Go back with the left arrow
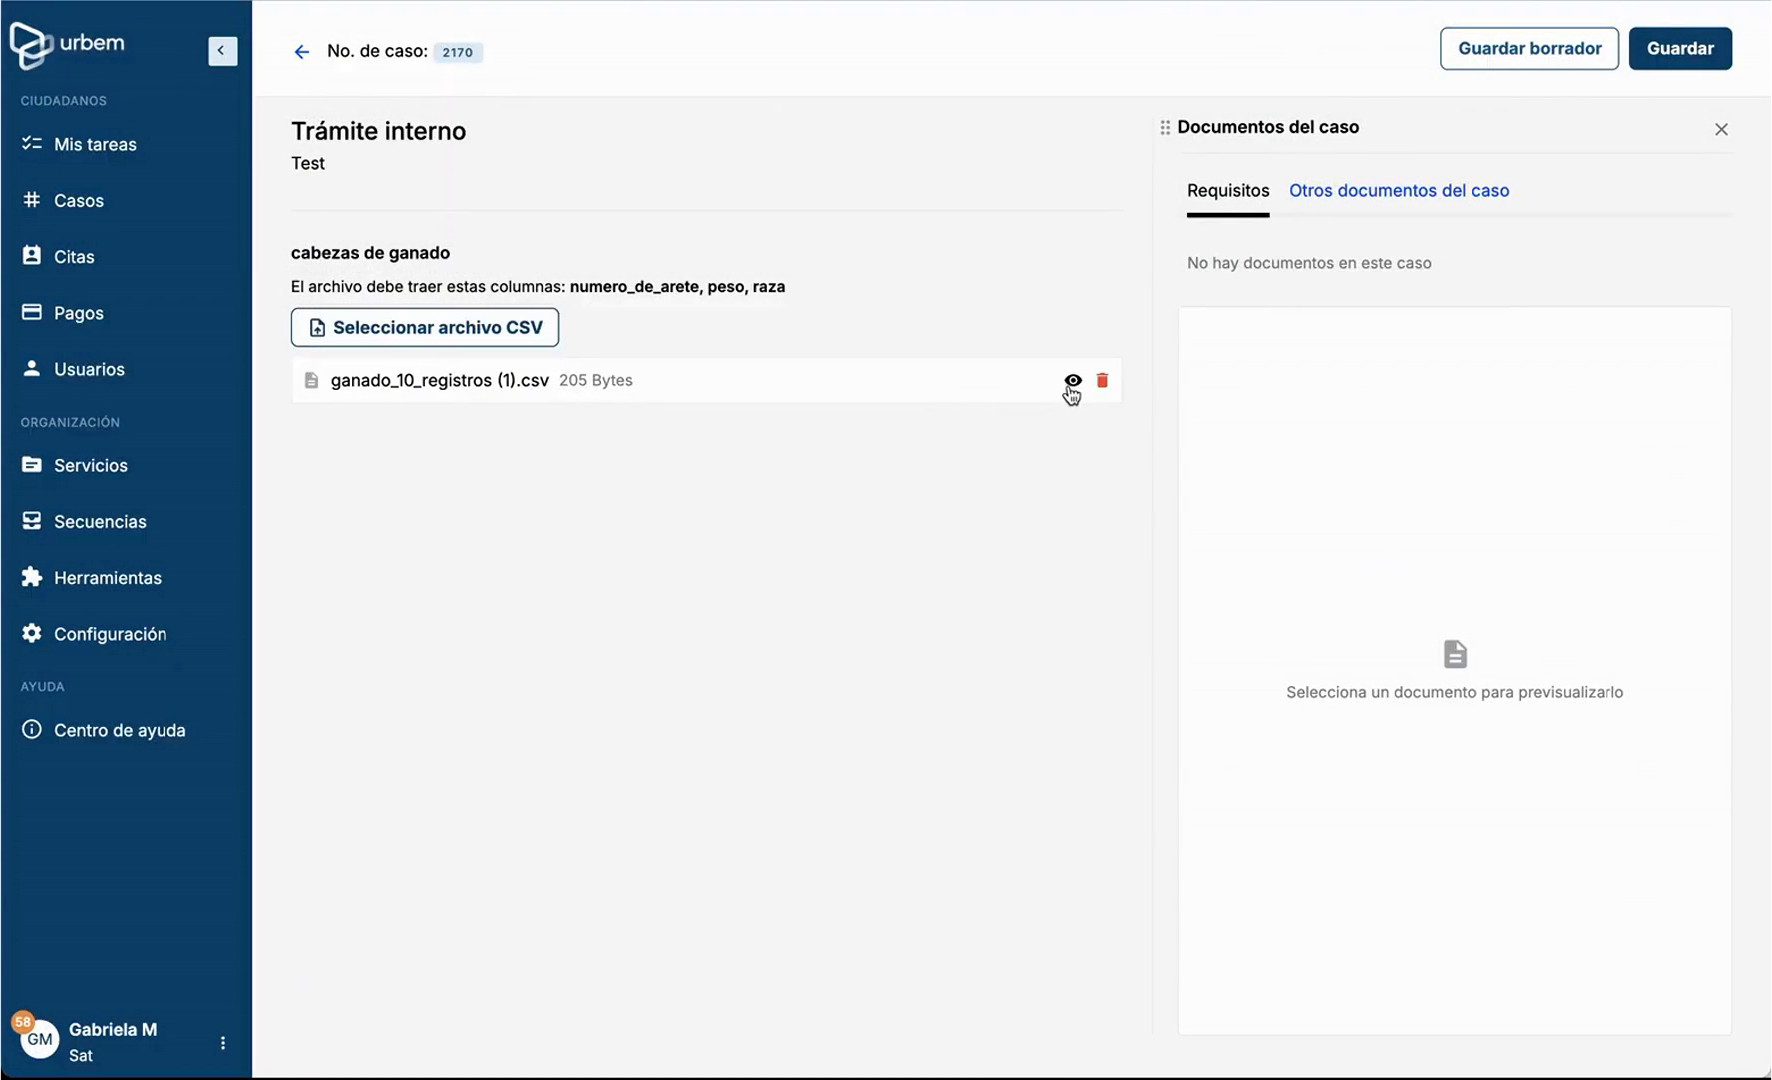The height and width of the screenshot is (1080, 1772). 301,52
